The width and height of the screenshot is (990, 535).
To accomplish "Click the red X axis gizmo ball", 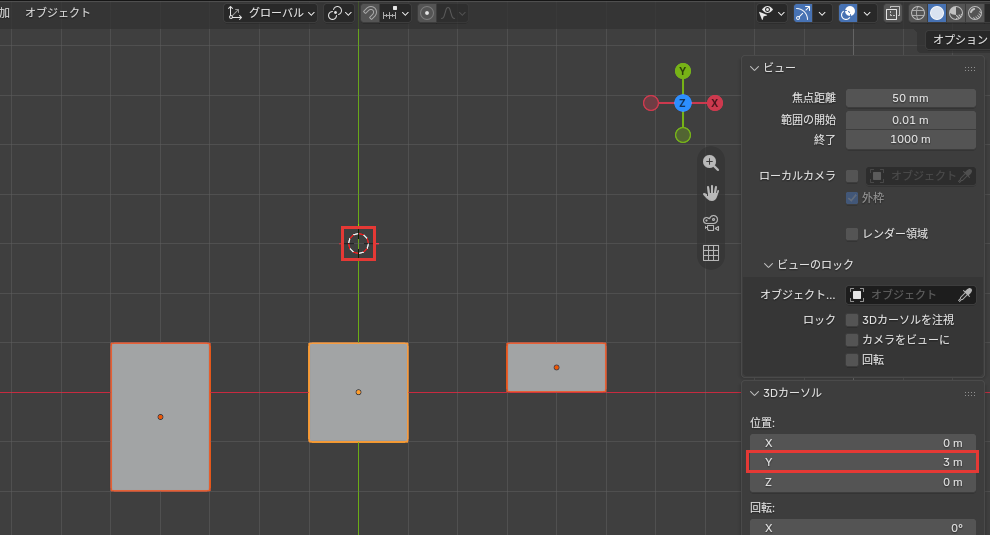I will (715, 103).
